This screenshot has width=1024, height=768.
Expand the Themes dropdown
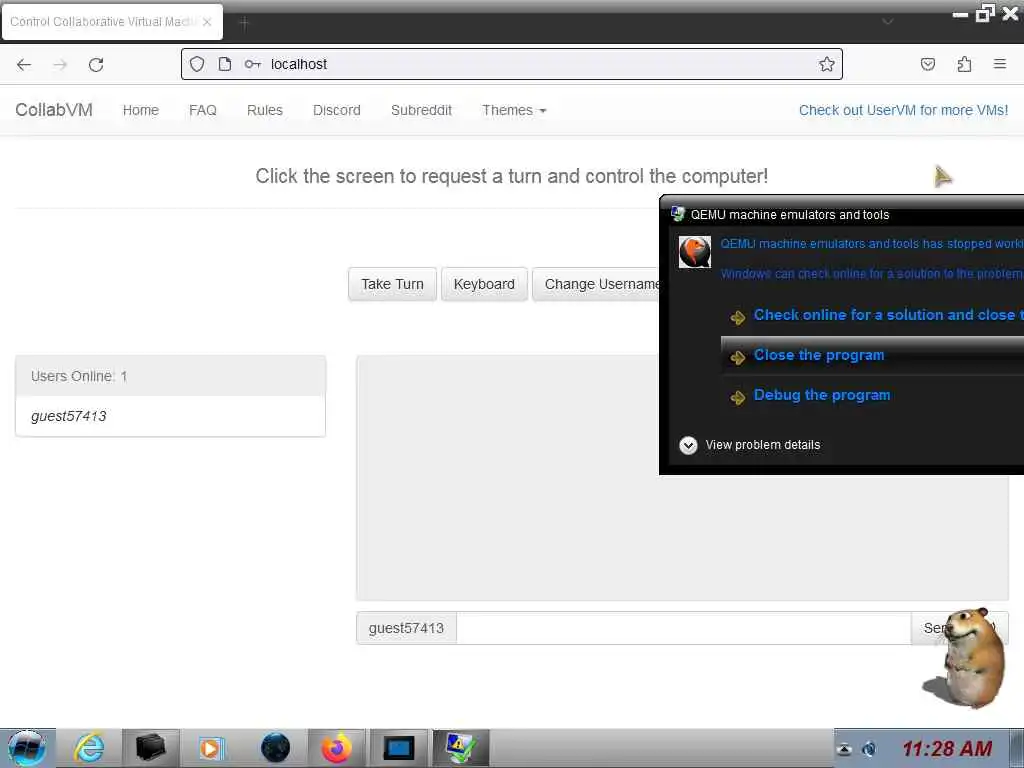pos(514,110)
